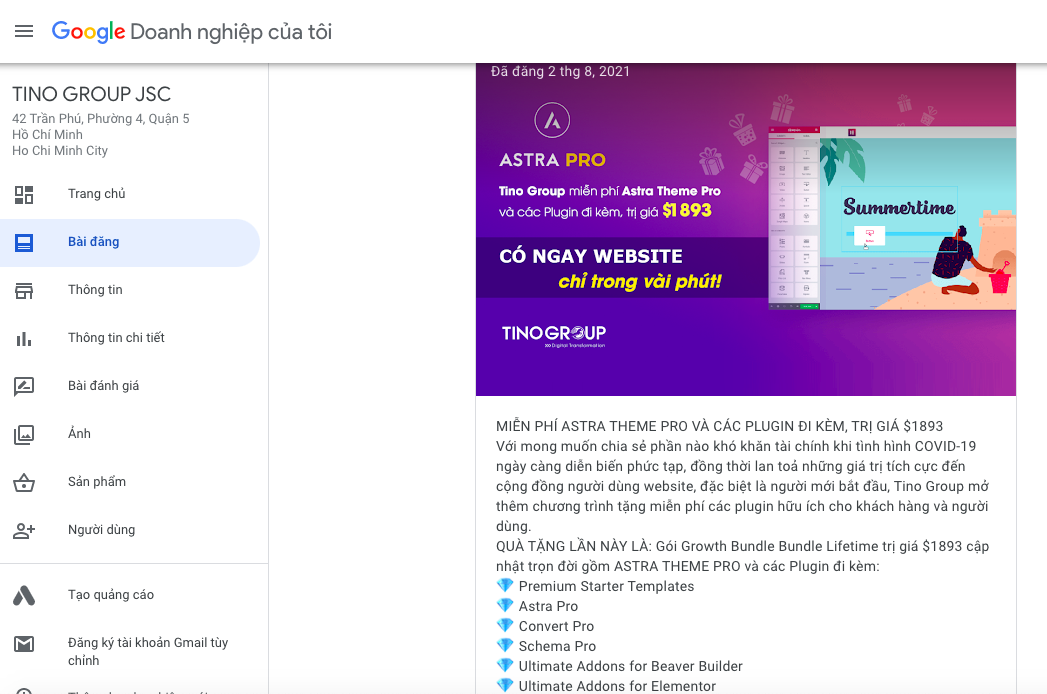This screenshot has width=1047, height=694.
Task: Click the Schema Pro list line
Action: 557,647
